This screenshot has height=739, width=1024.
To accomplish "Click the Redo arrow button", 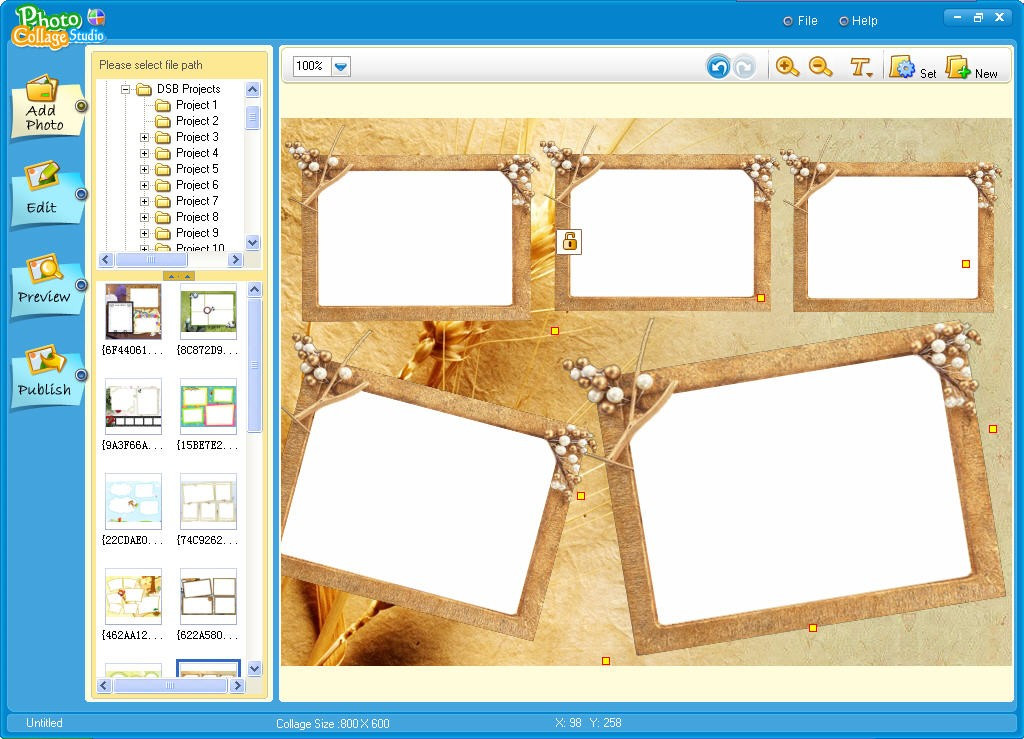I will (744, 67).
